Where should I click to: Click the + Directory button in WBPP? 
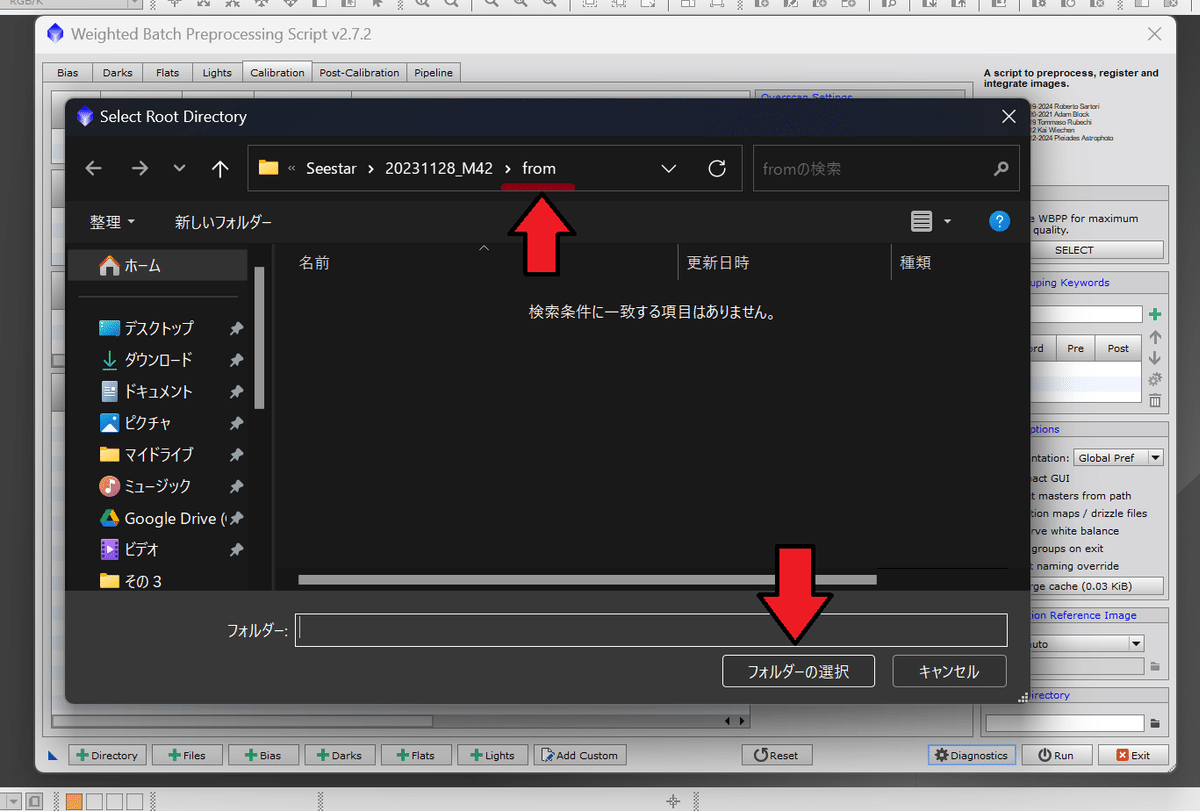click(108, 755)
